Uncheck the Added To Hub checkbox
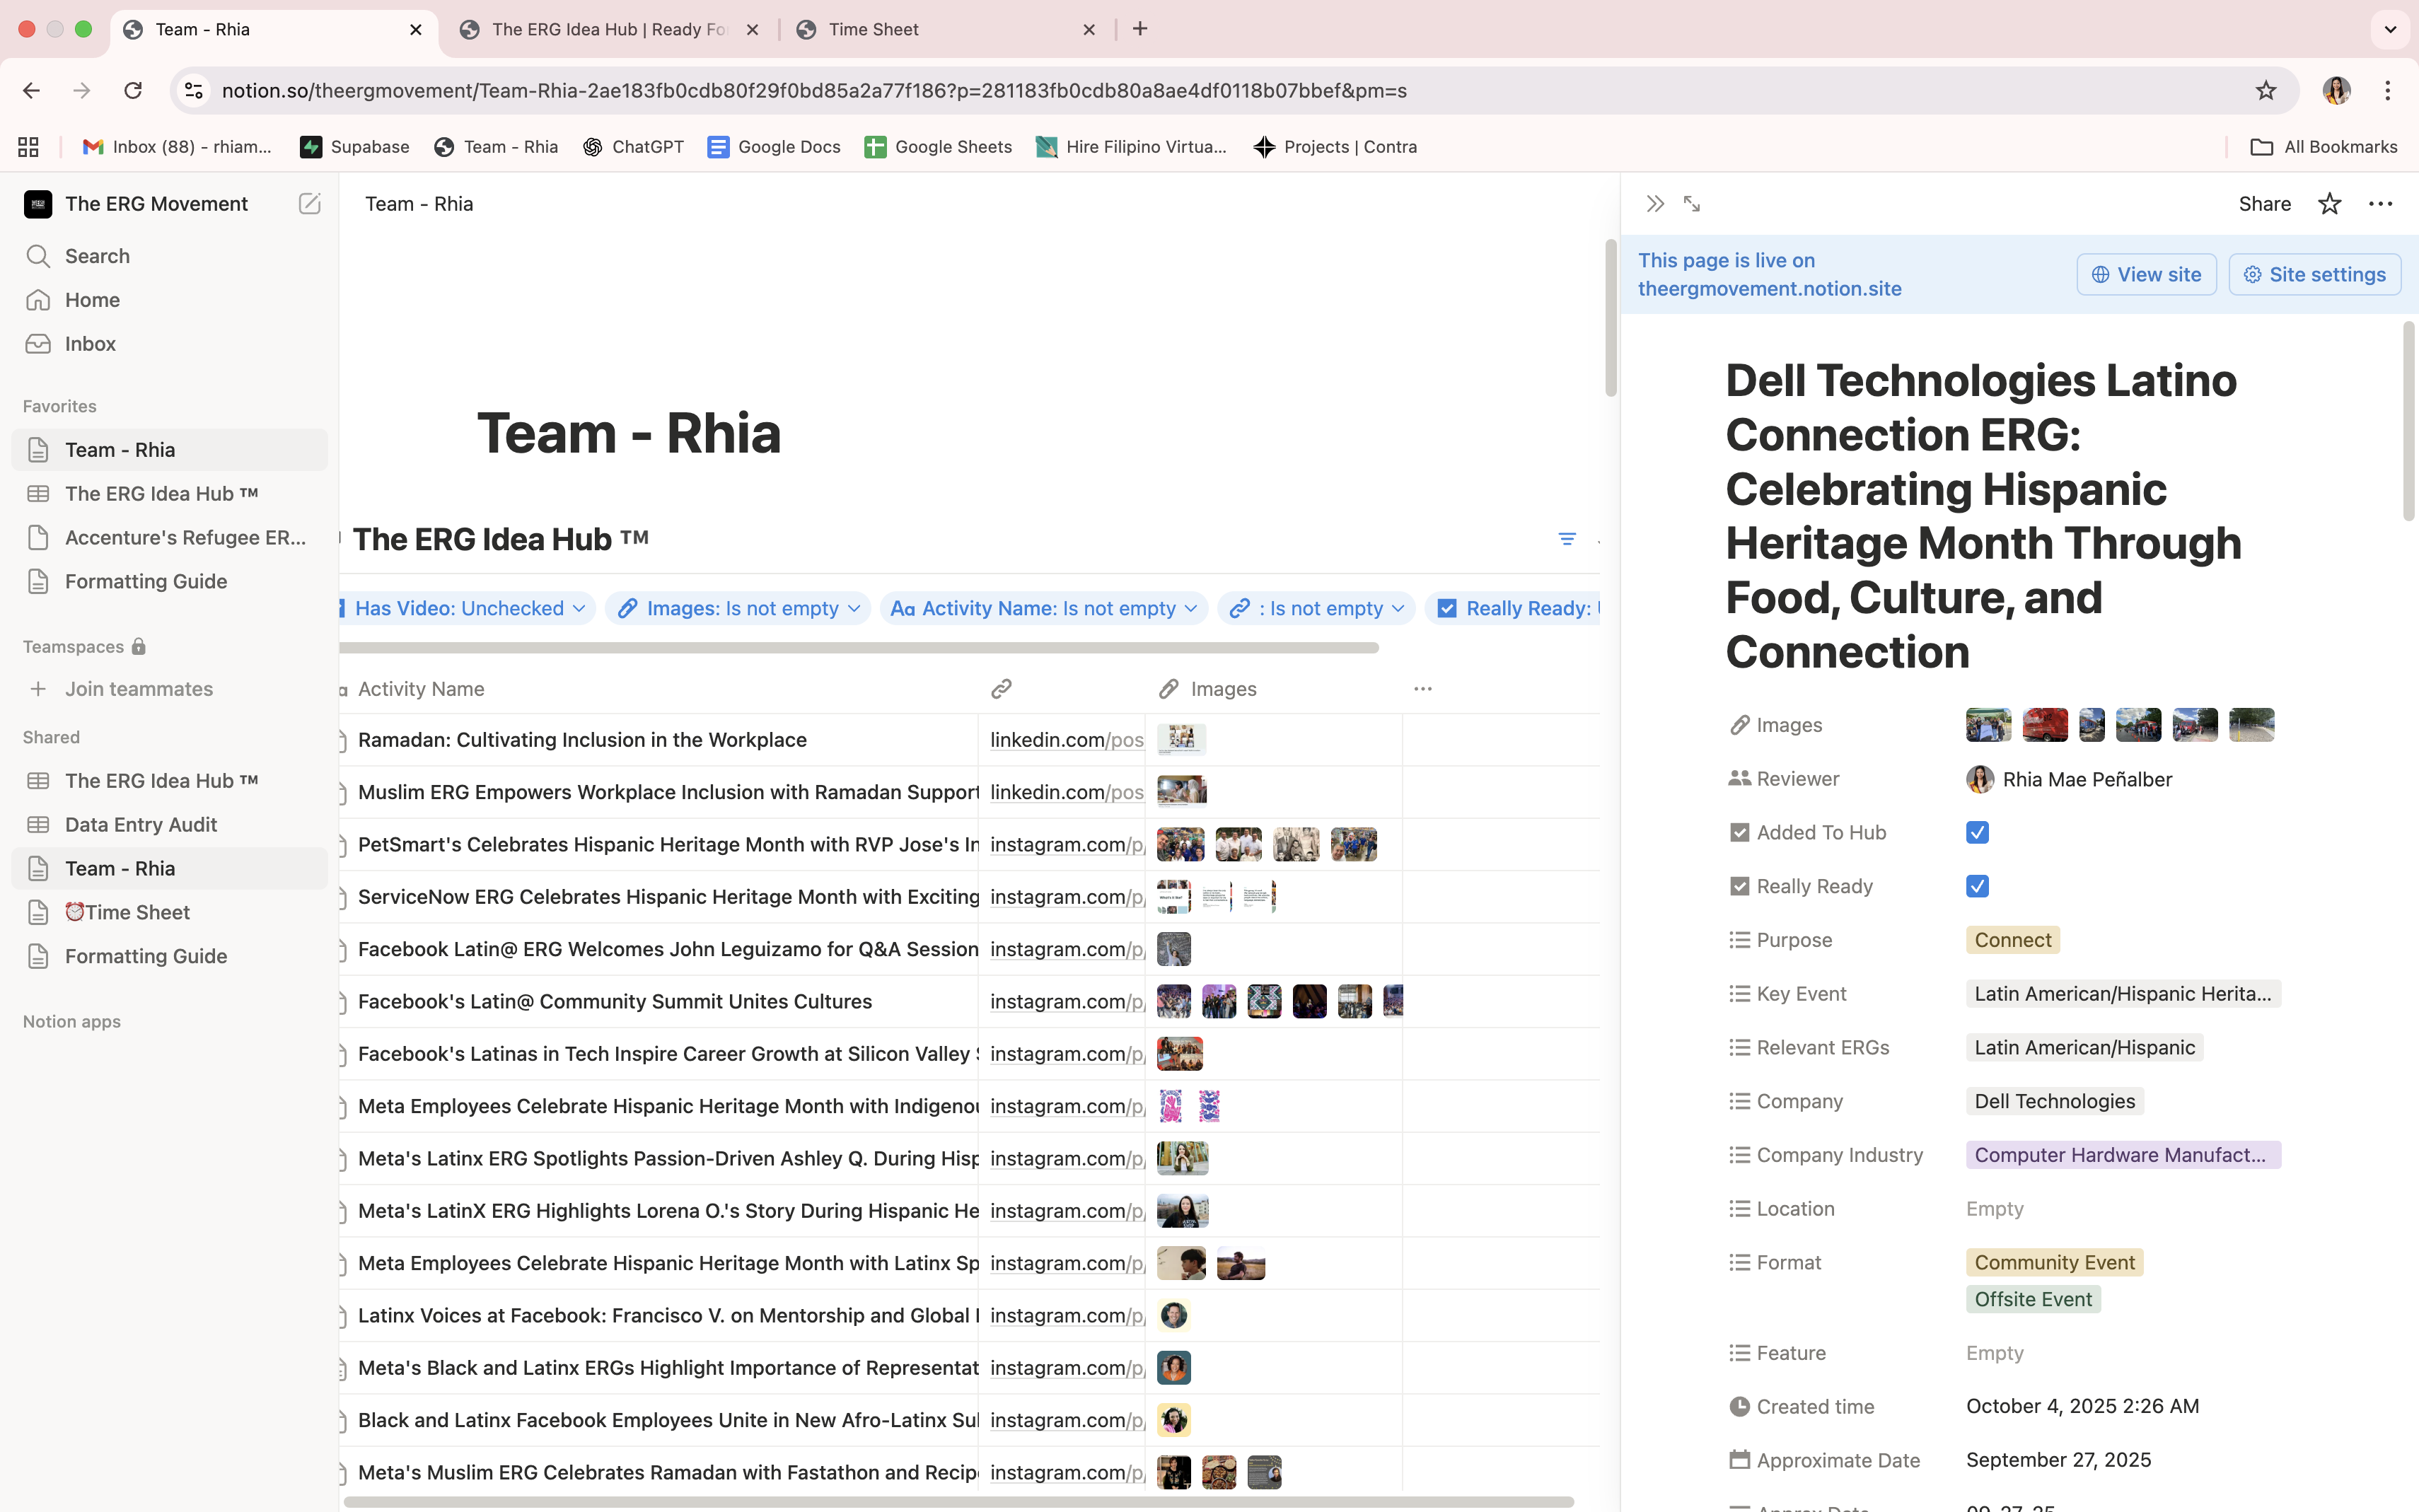 [1977, 833]
